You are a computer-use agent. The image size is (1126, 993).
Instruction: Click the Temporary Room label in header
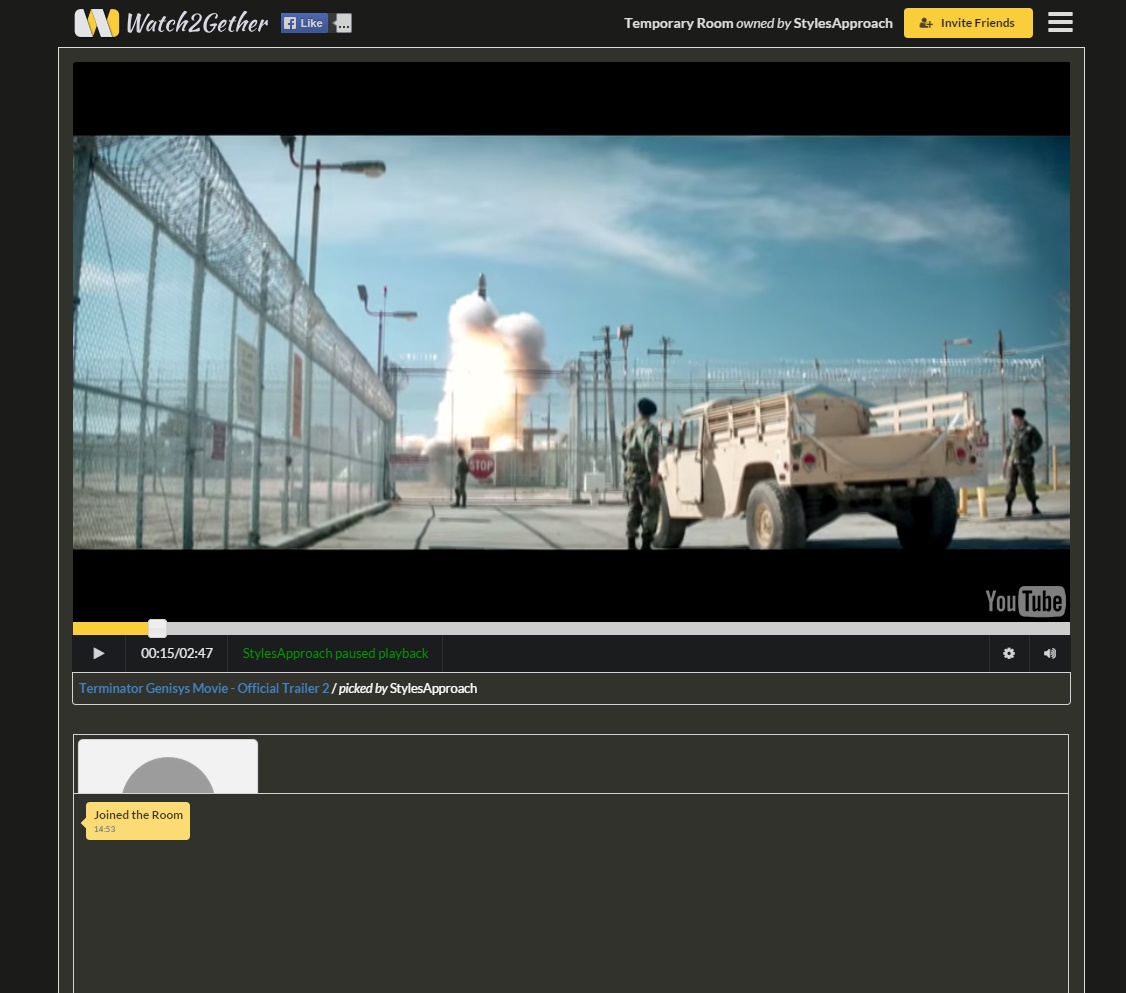678,23
